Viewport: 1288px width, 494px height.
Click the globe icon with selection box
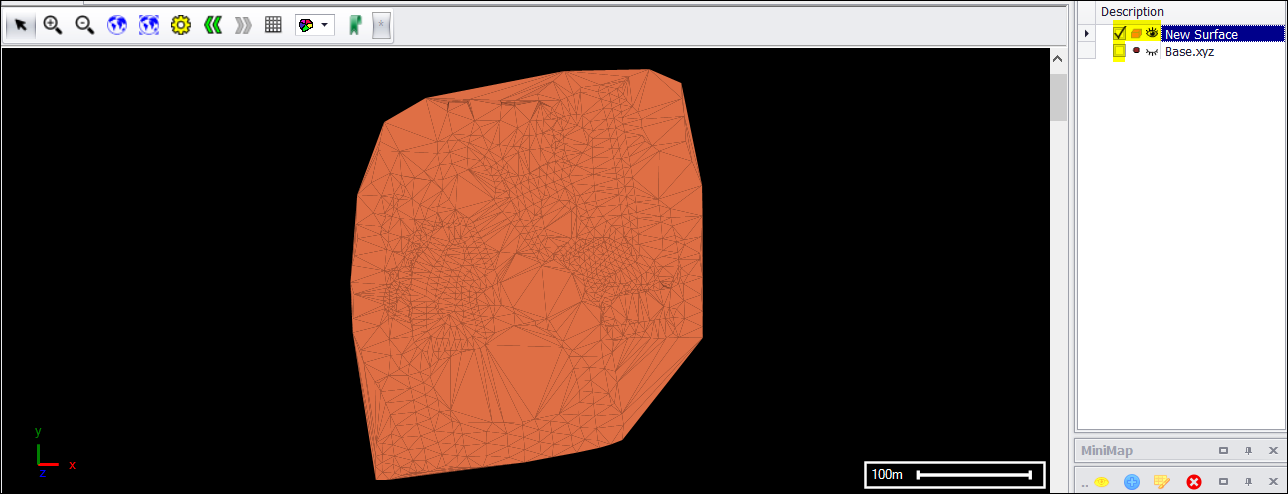[149, 26]
